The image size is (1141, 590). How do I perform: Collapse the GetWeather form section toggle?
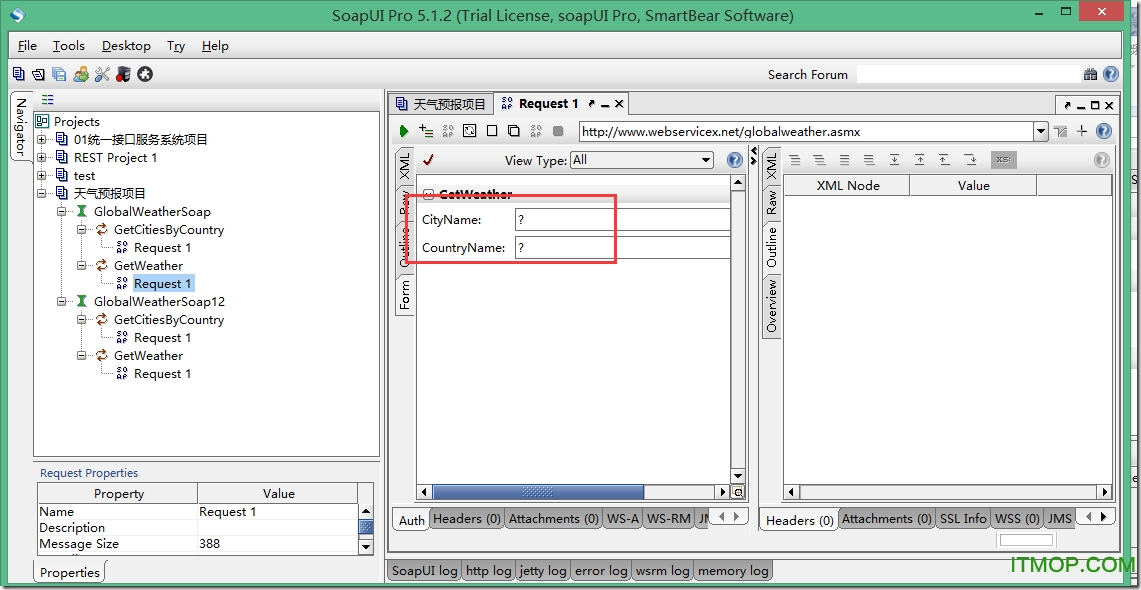428,194
